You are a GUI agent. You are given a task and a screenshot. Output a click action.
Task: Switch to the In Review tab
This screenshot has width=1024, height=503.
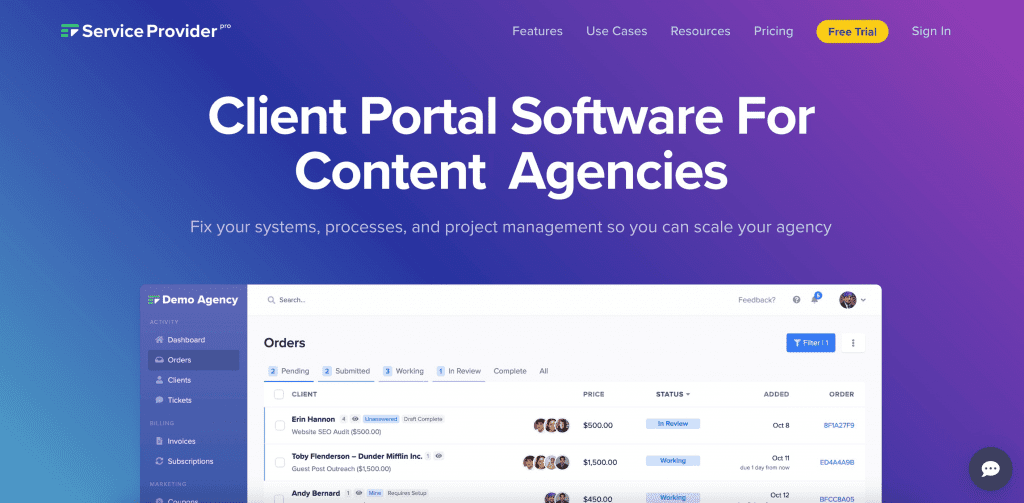click(x=458, y=371)
